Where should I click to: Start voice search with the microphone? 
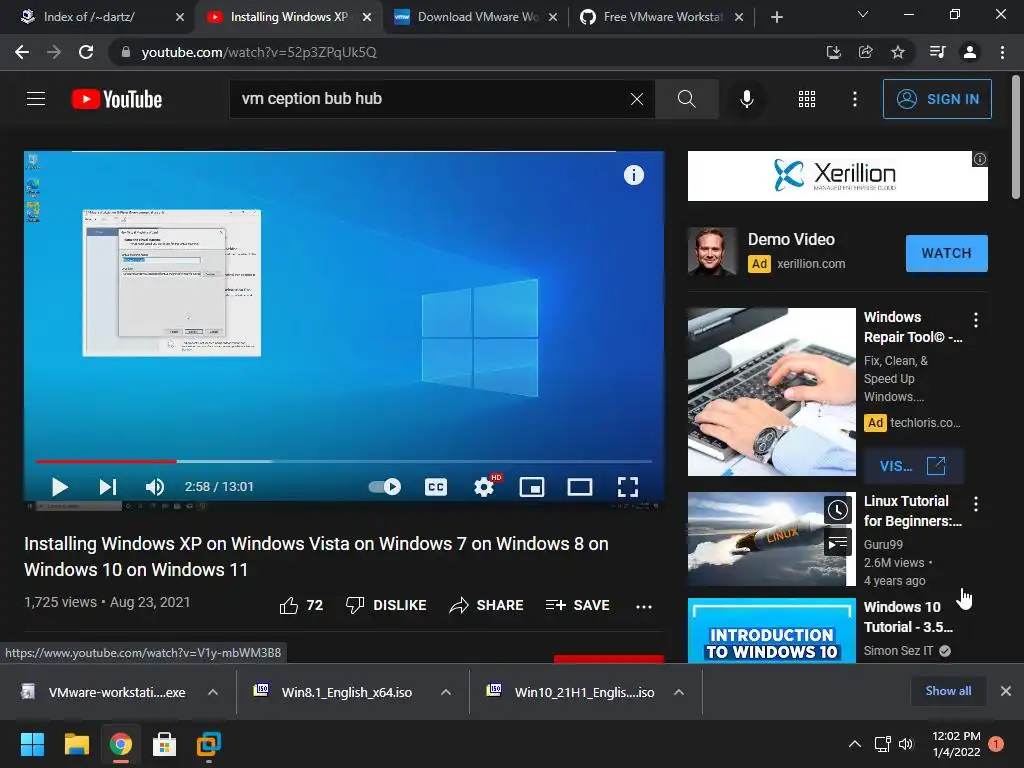(746, 99)
